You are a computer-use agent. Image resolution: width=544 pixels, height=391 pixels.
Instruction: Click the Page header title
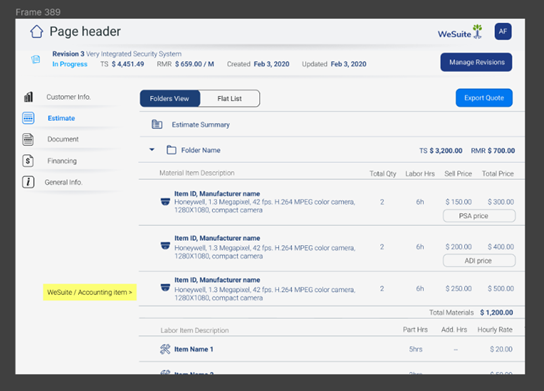click(85, 32)
